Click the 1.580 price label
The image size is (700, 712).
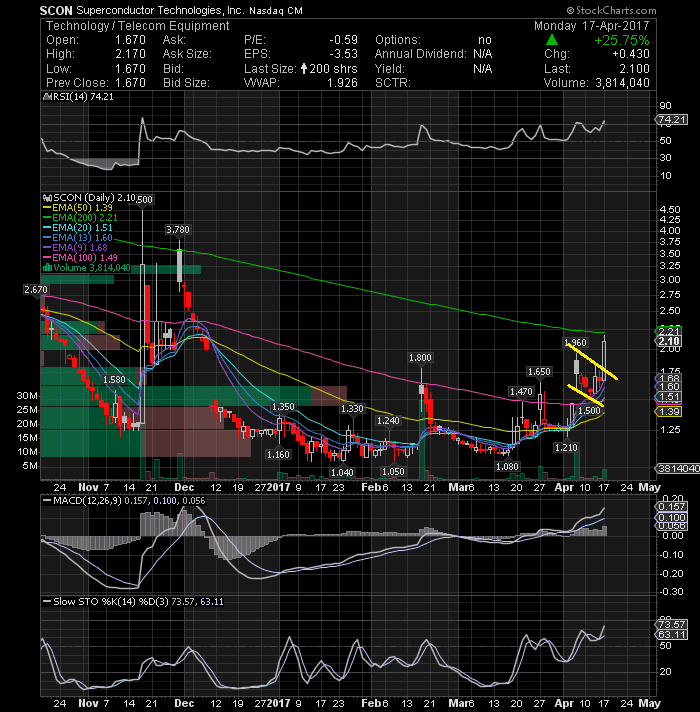click(x=114, y=379)
